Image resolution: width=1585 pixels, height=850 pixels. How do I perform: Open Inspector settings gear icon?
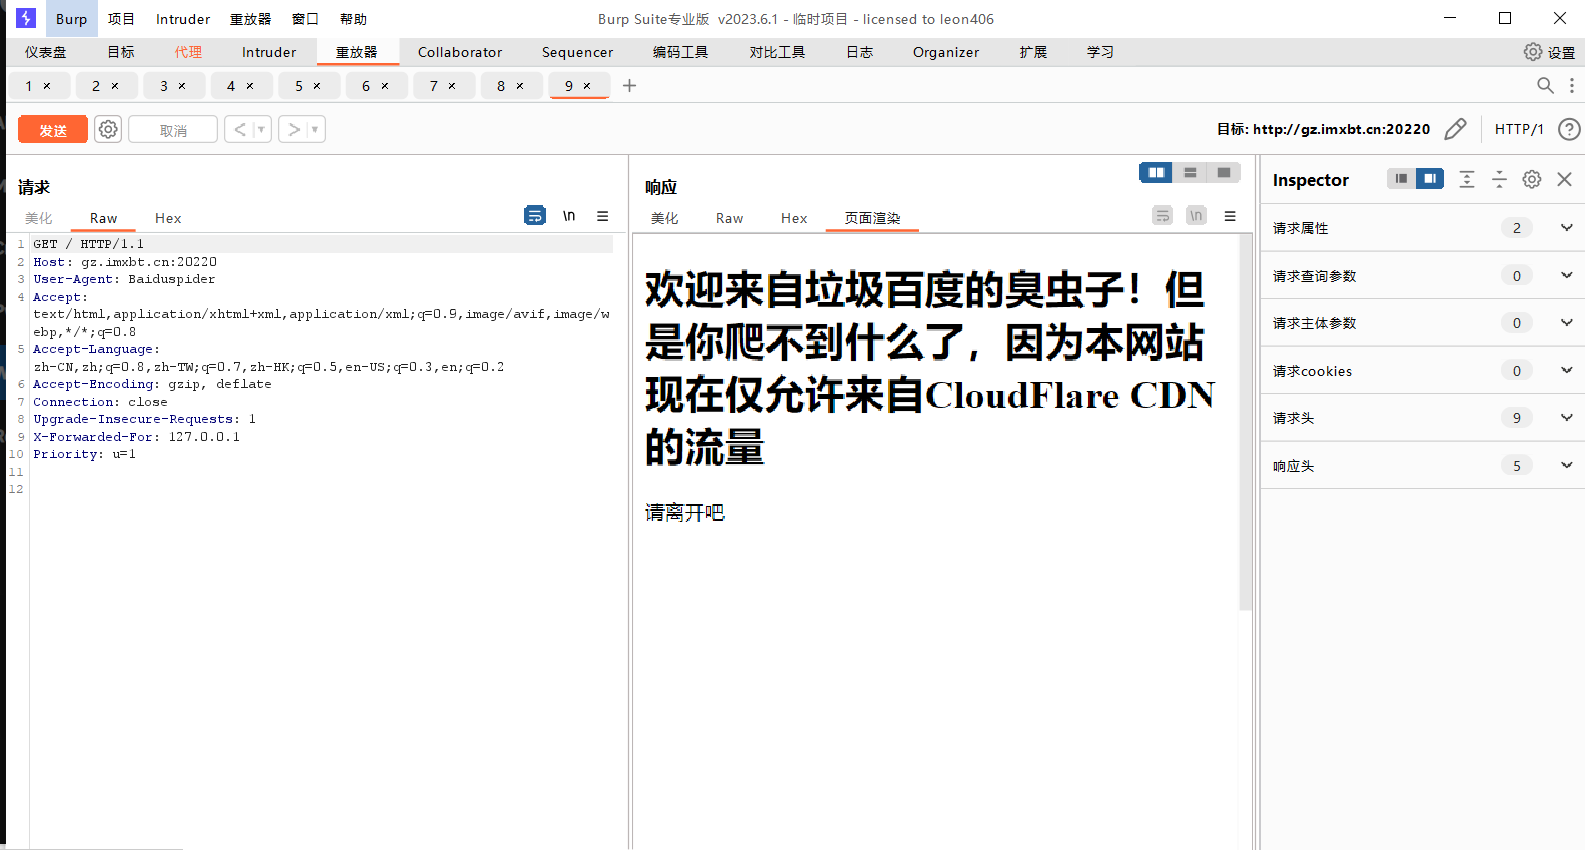[1532, 179]
